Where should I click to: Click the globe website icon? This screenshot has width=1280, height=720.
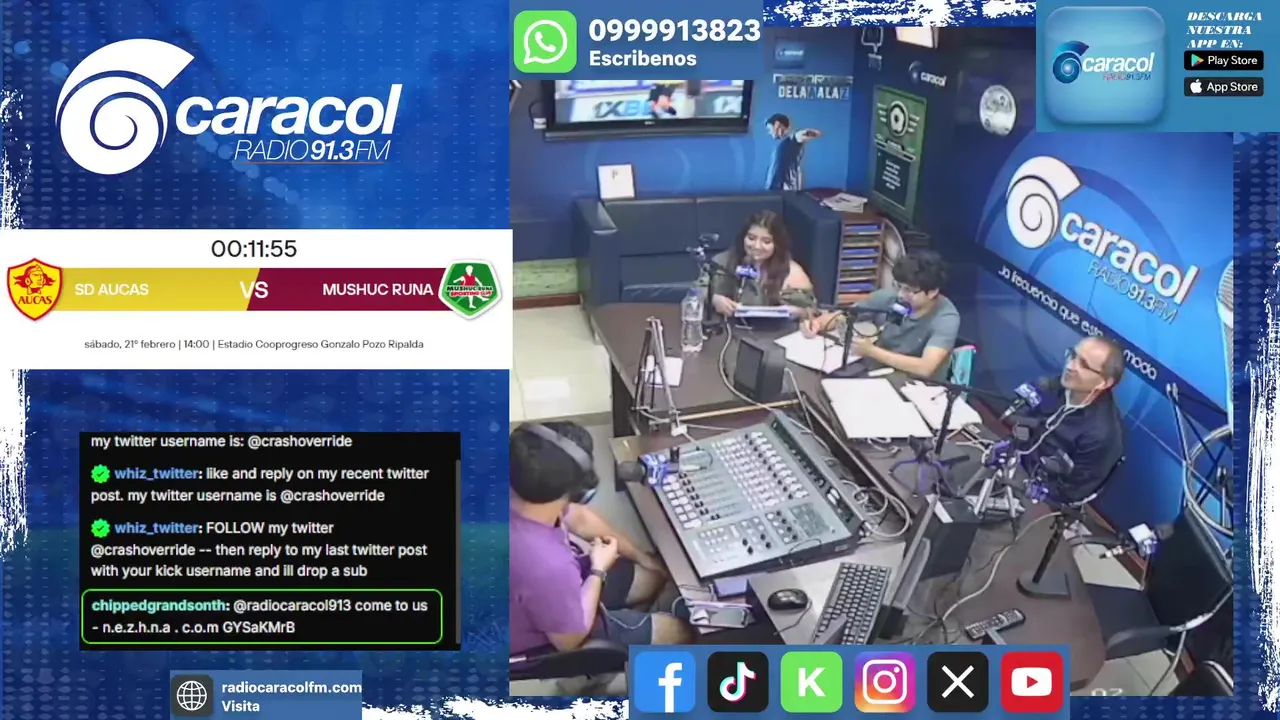(192, 696)
